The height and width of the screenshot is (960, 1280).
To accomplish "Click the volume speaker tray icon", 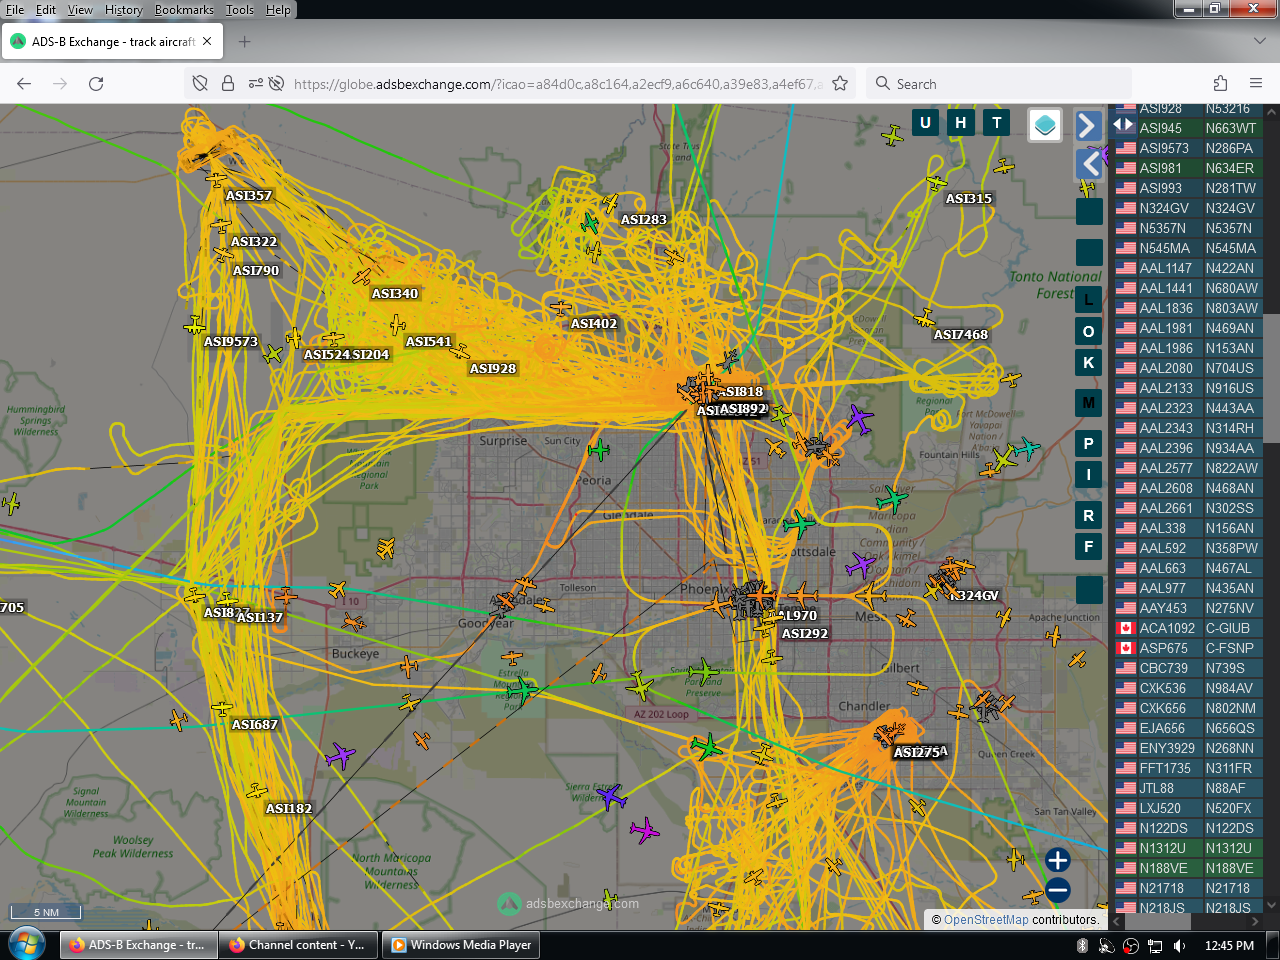I will (1180, 945).
